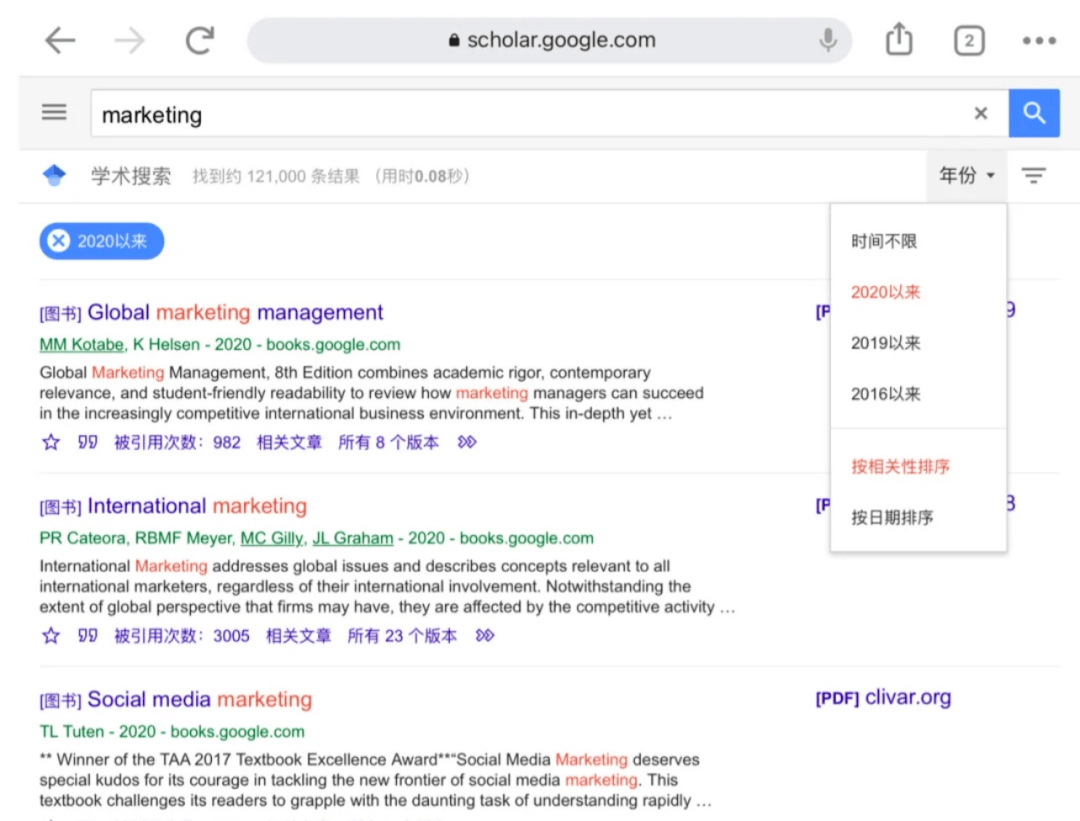
Task: Click the Google Scholar logo icon
Action: 54,176
